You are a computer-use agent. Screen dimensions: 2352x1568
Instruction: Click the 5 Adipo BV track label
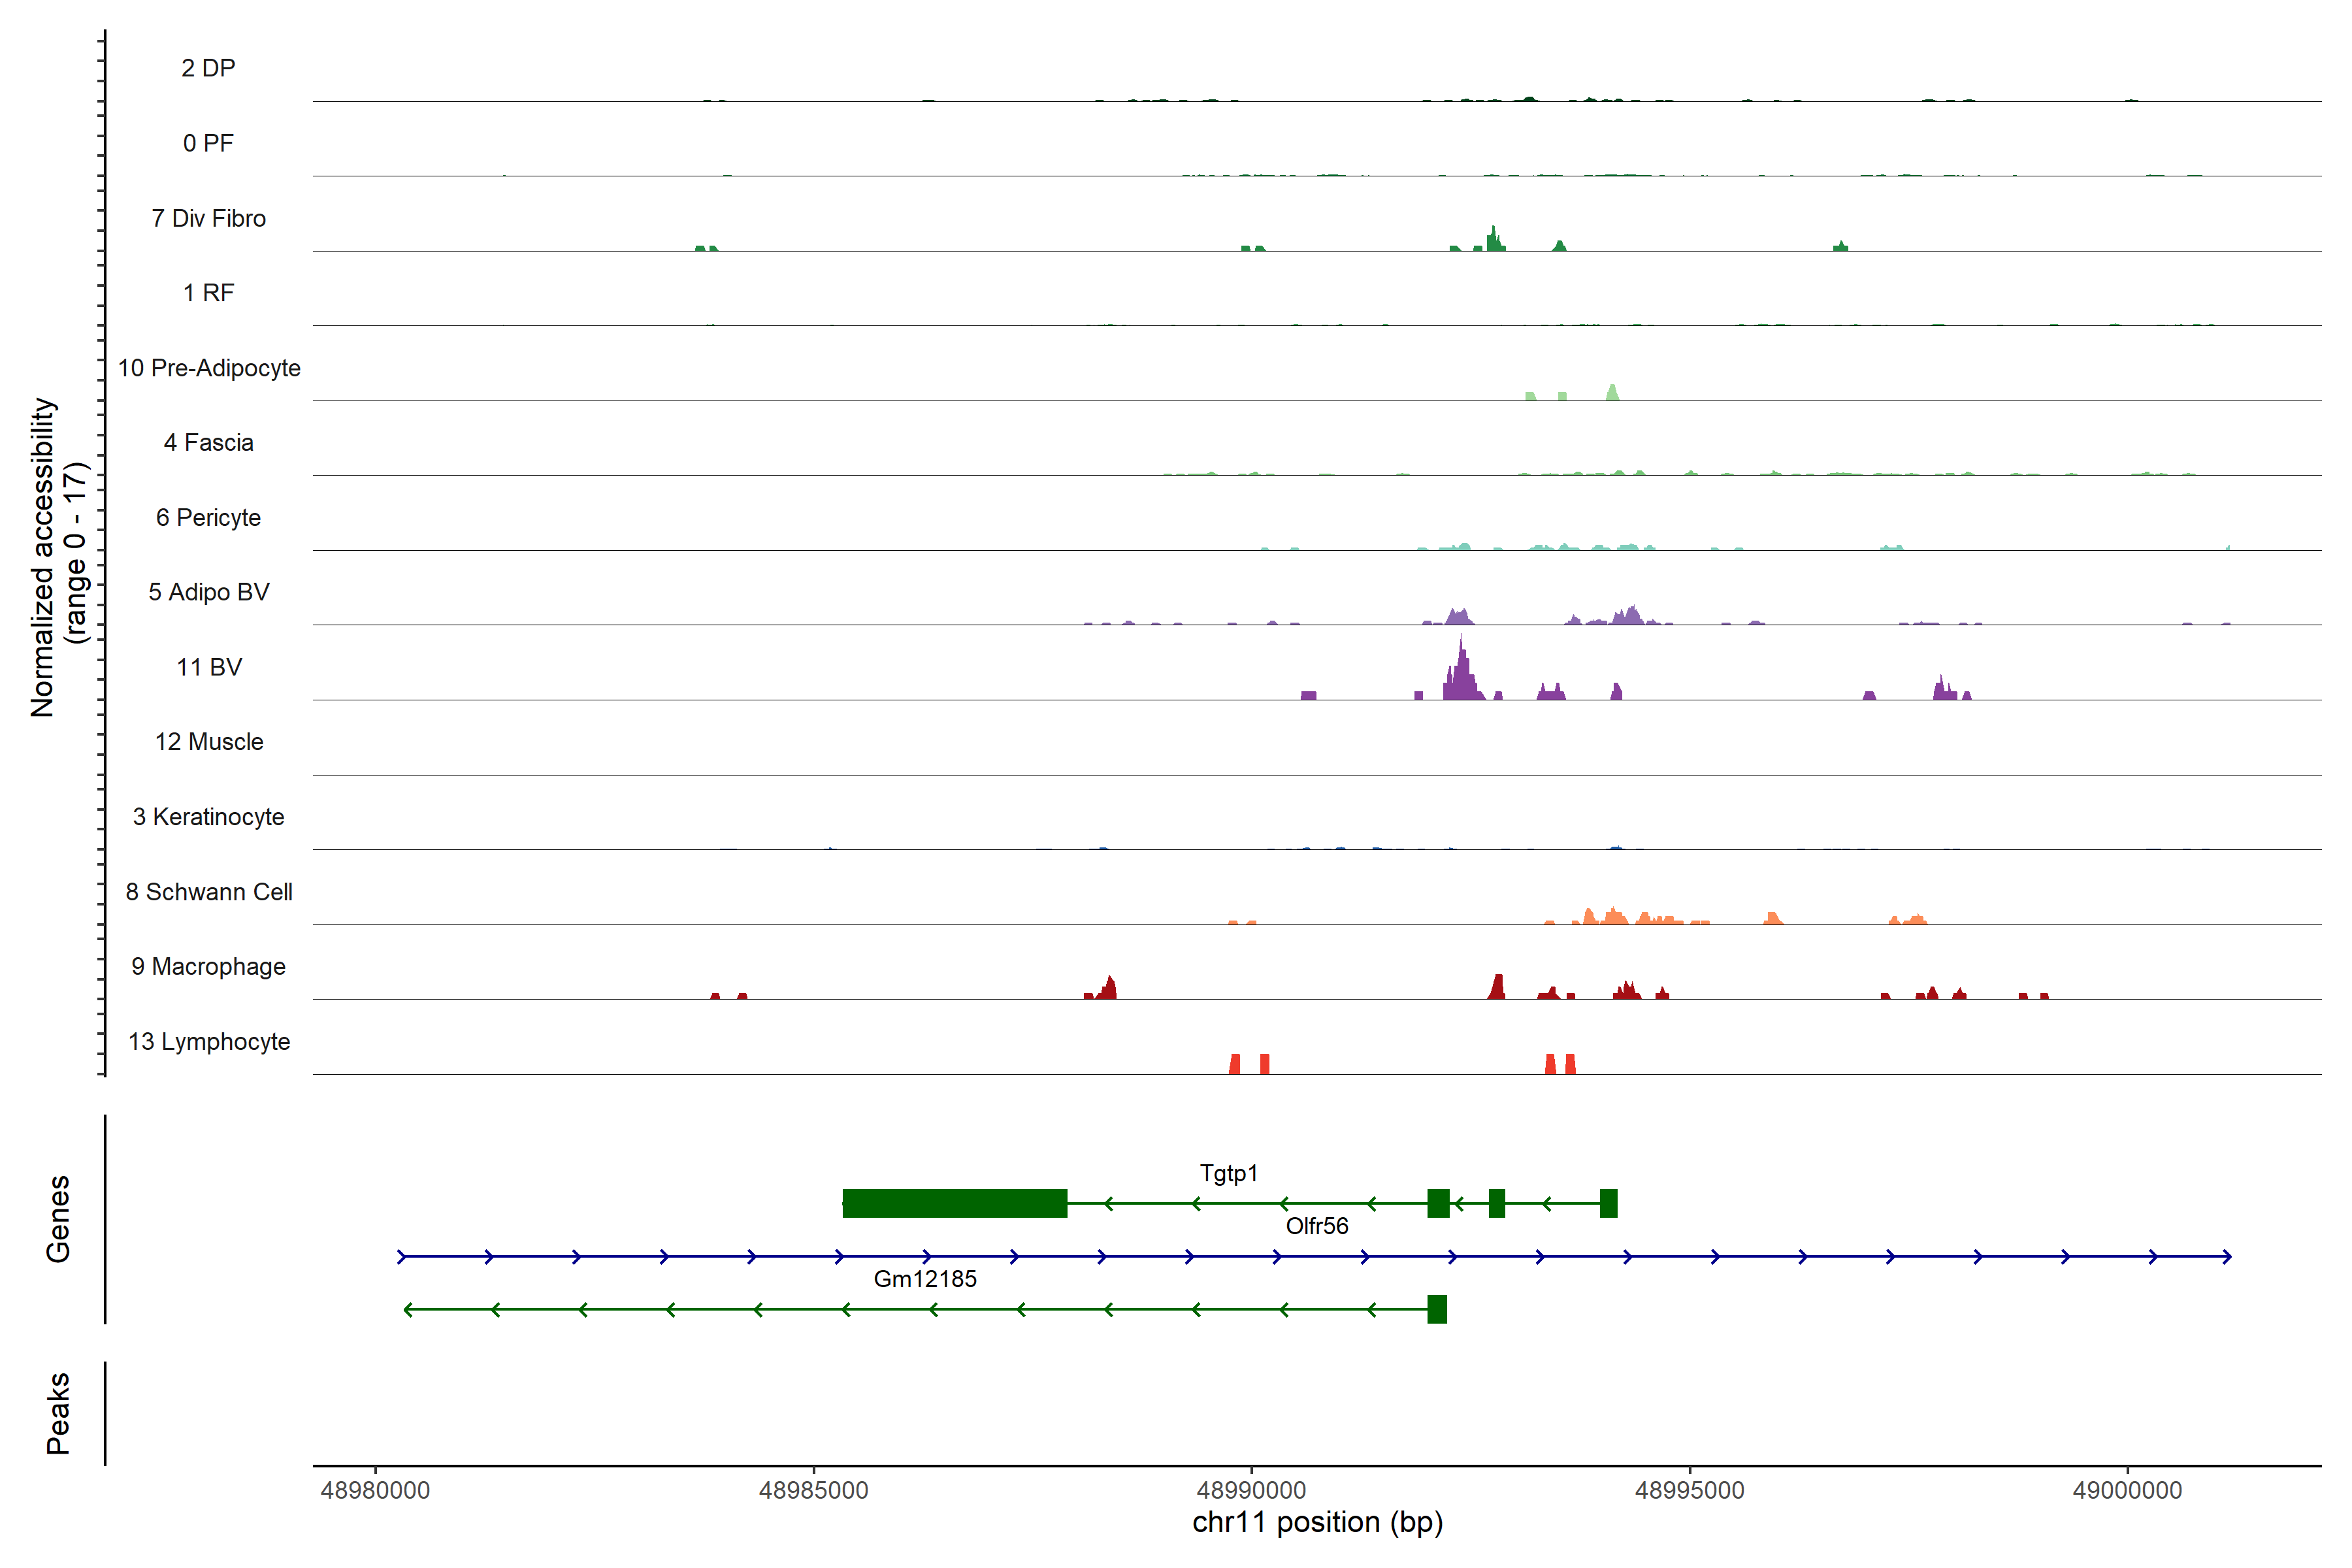click(209, 592)
